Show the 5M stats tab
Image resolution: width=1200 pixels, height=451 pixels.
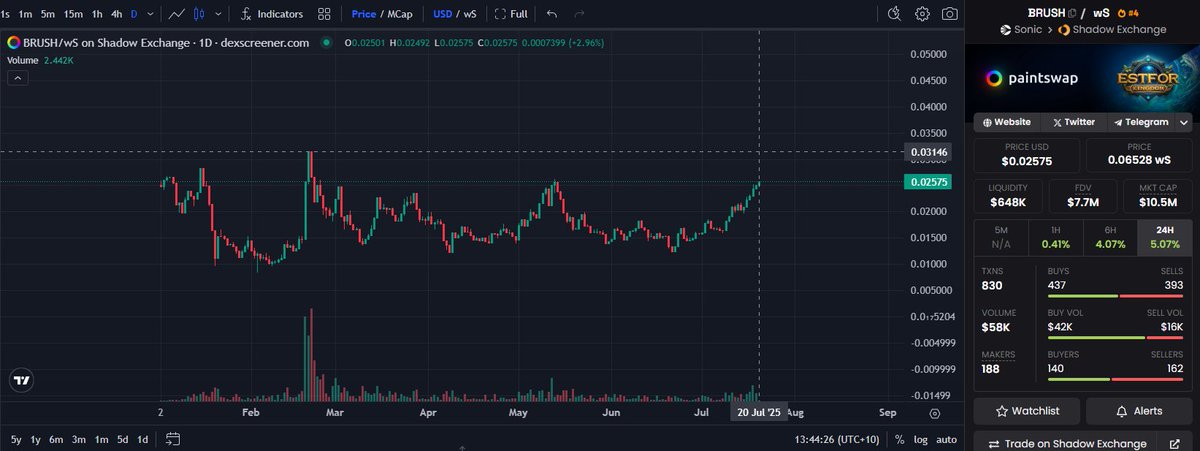[1001, 236]
